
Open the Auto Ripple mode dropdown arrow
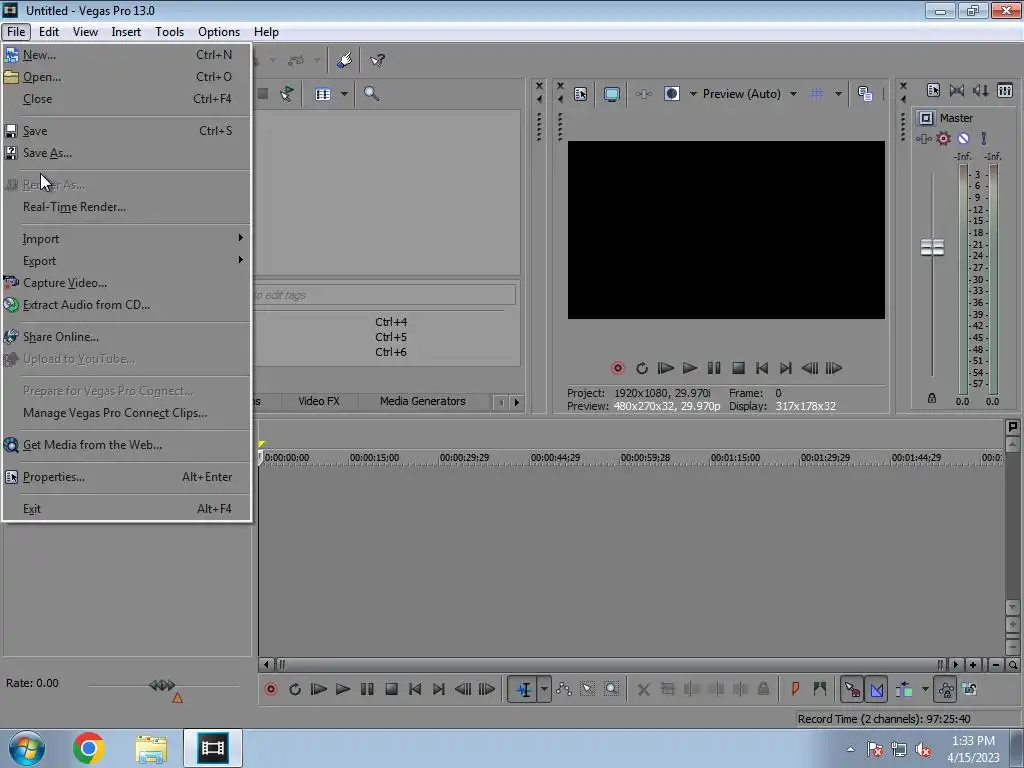(x=925, y=689)
